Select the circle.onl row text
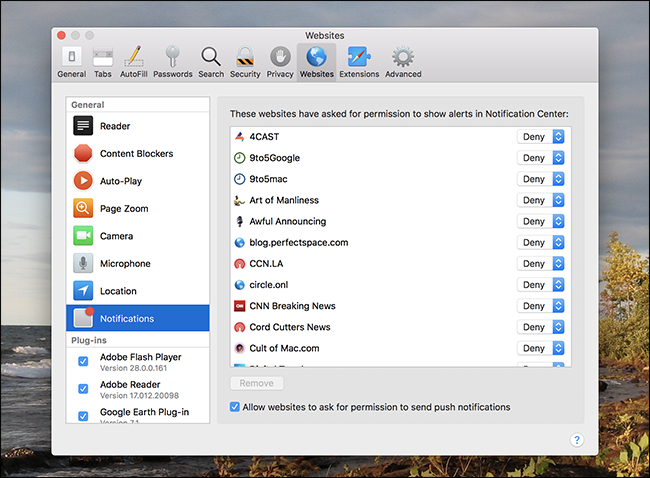This screenshot has height=478, width=650. pos(269,285)
